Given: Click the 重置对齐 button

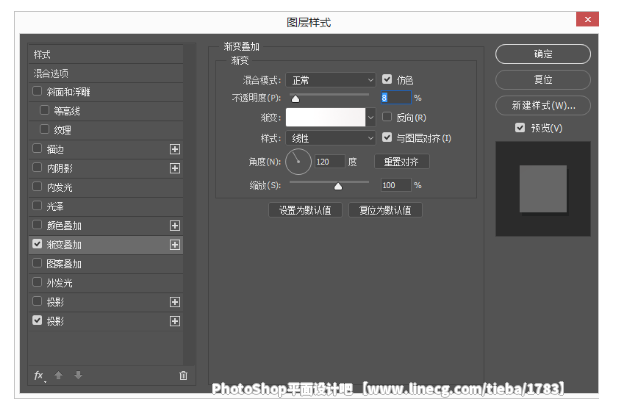Looking at the screenshot, I should (402, 161).
